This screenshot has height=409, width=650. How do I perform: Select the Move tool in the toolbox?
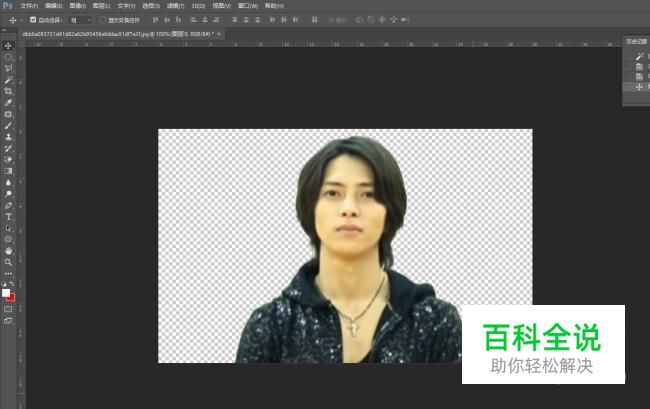[8, 46]
